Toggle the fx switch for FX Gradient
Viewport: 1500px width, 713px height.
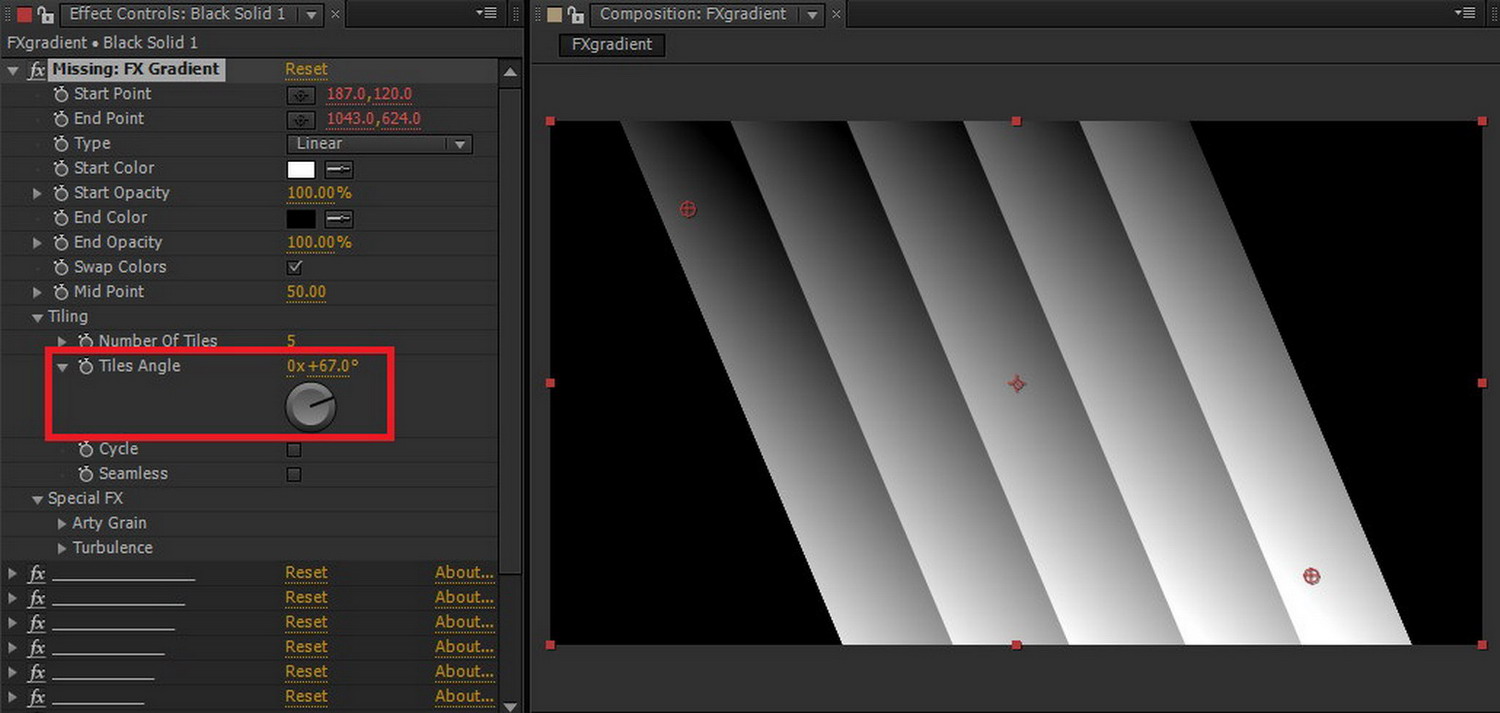point(37,70)
